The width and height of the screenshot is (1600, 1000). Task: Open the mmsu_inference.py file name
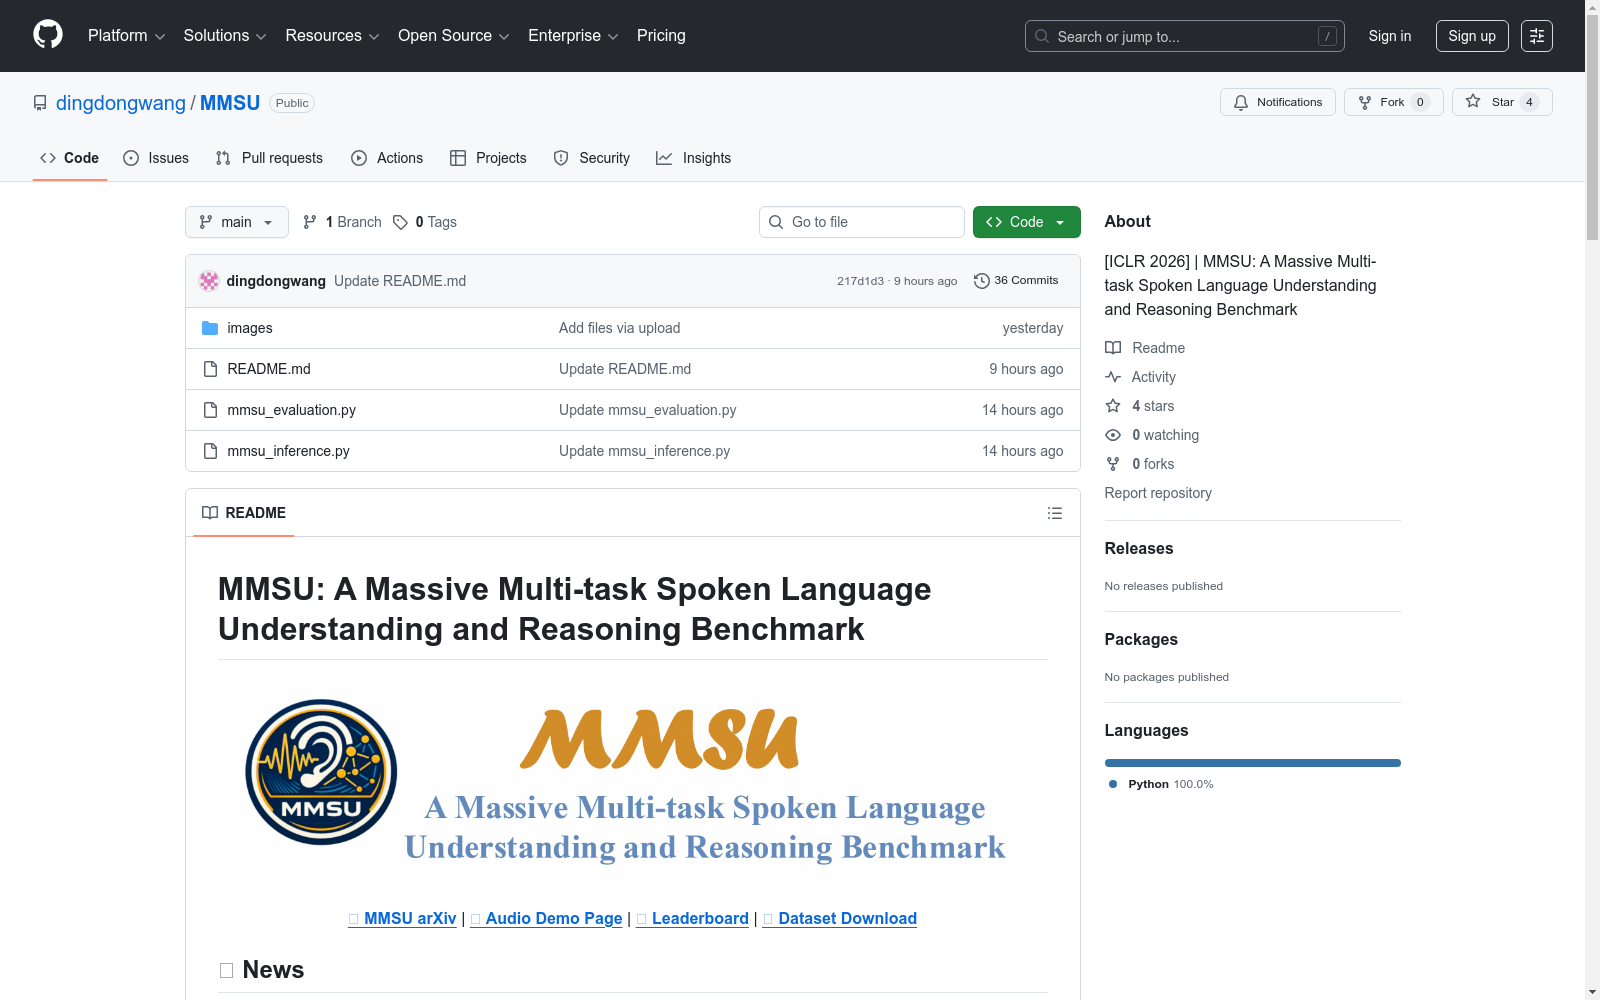pos(289,451)
